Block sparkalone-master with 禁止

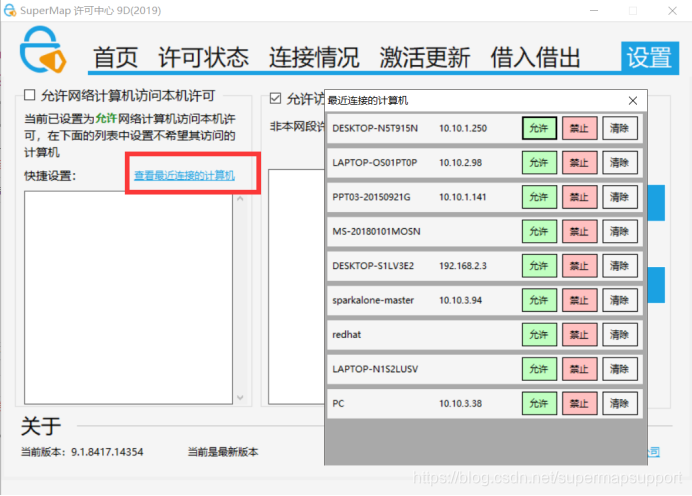coord(579,300)
